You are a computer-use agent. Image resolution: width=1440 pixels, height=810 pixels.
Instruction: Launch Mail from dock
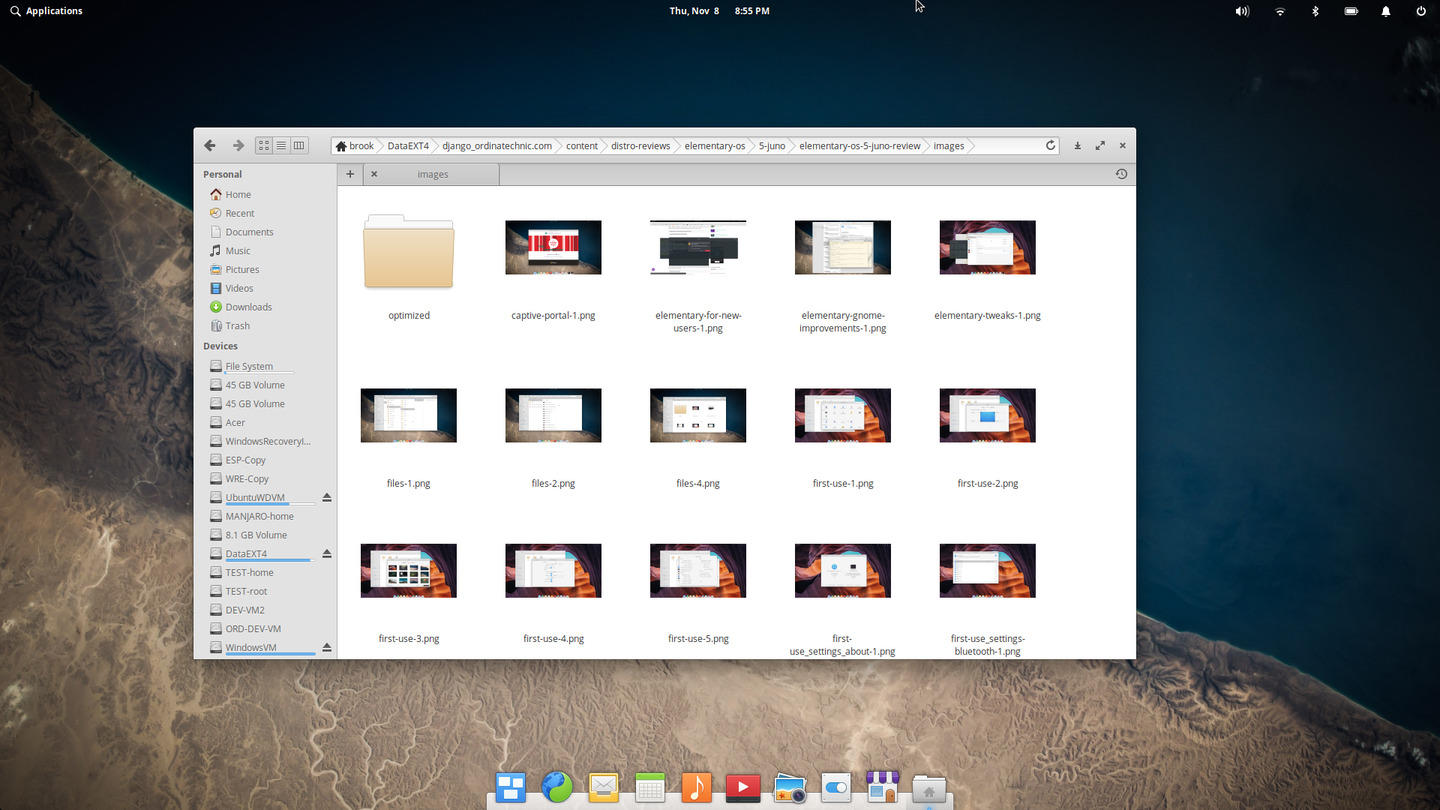(x=603, y=788)
